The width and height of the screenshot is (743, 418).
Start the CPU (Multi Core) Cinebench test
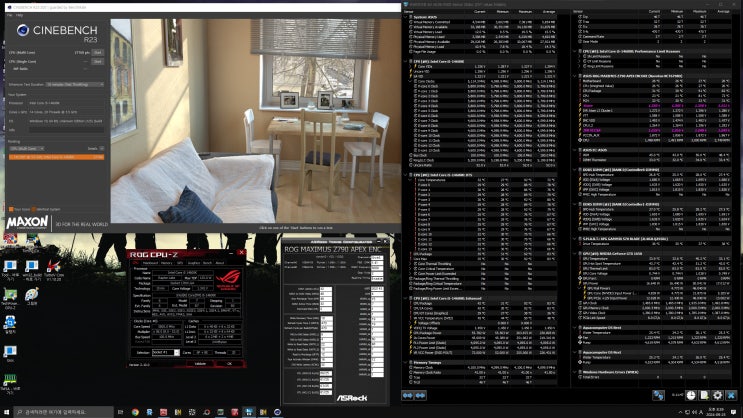click(x=98, y=53)
